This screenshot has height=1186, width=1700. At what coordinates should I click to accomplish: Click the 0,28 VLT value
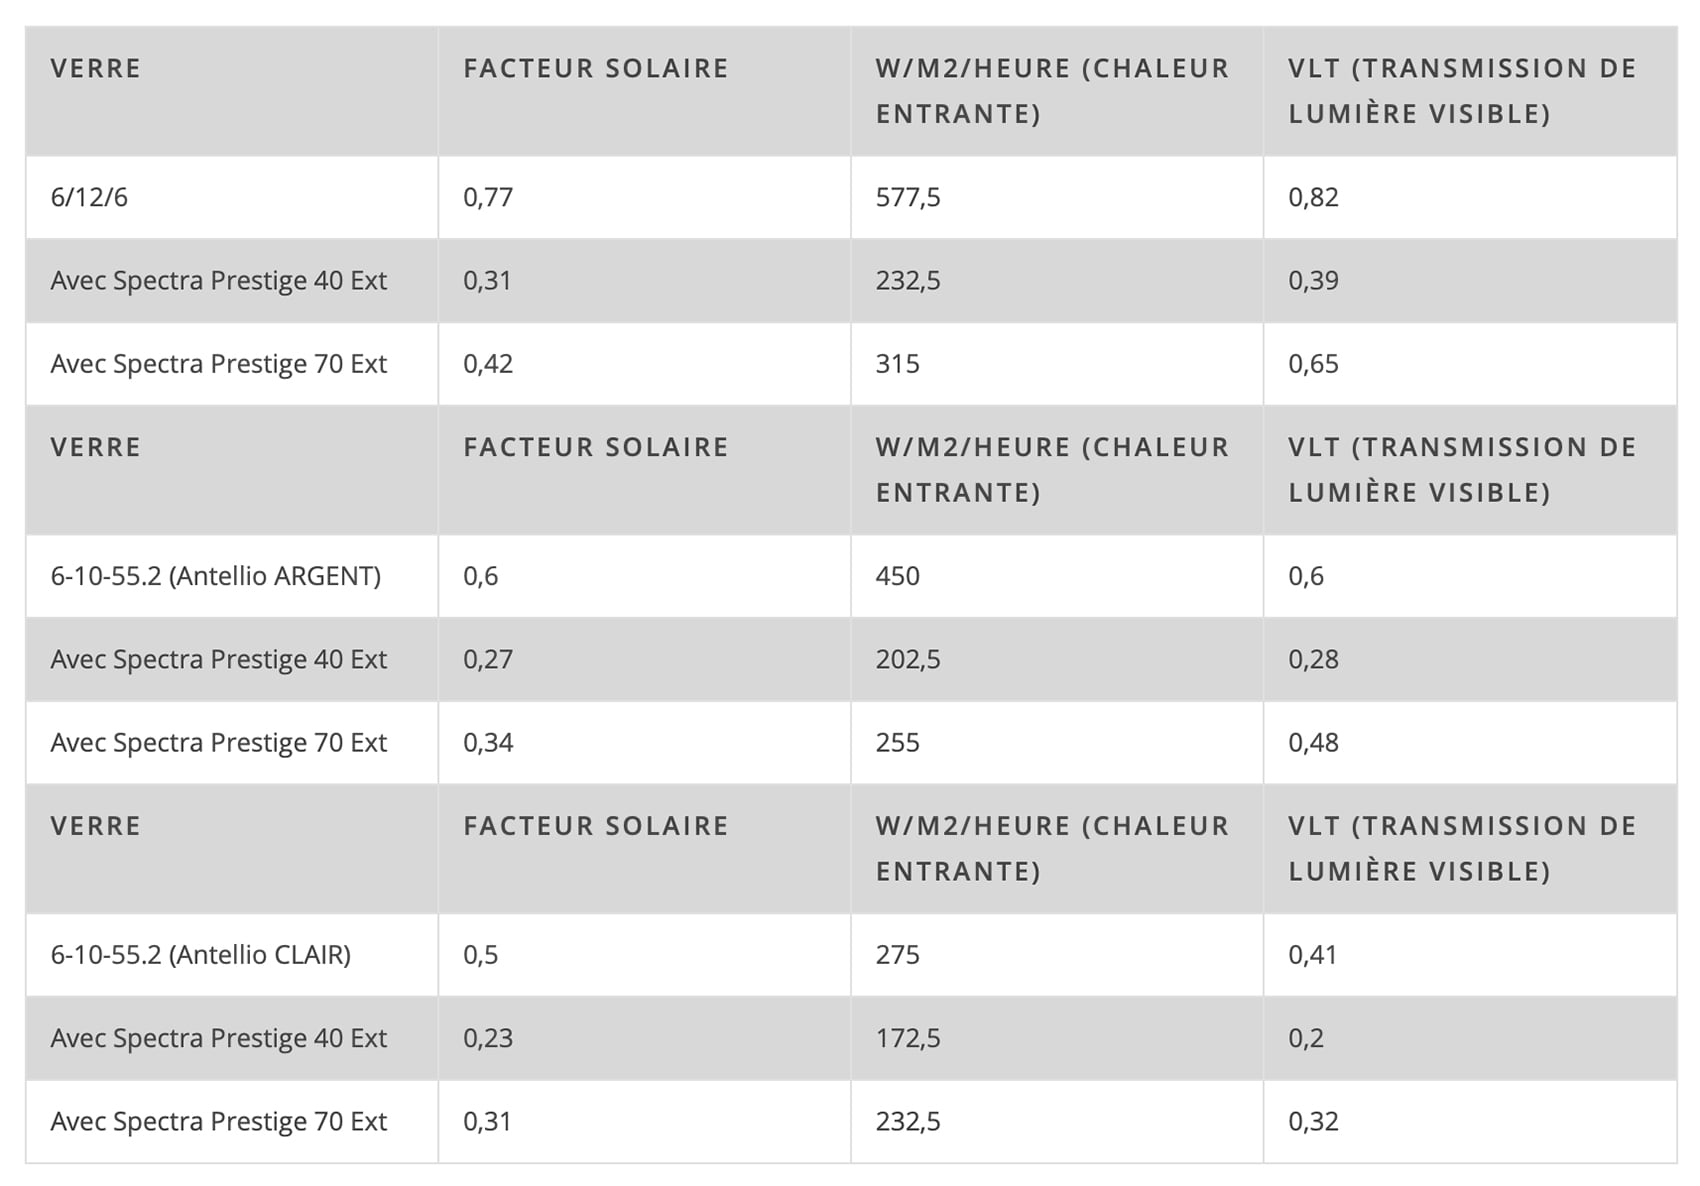(1313, 659)
